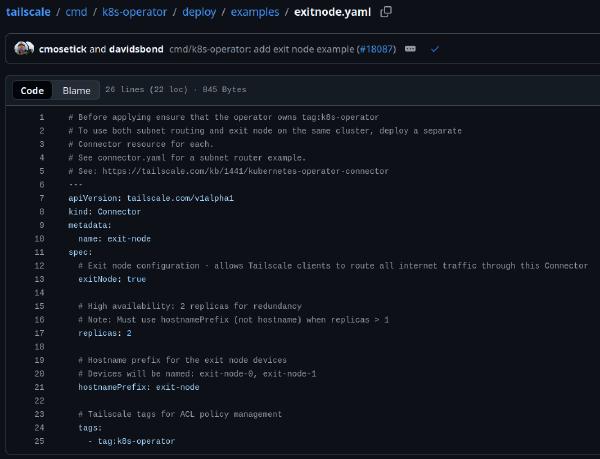Go to the k8s-operator folder breadcrumb
The image size is (600, 459).
[x=134, y=12]
